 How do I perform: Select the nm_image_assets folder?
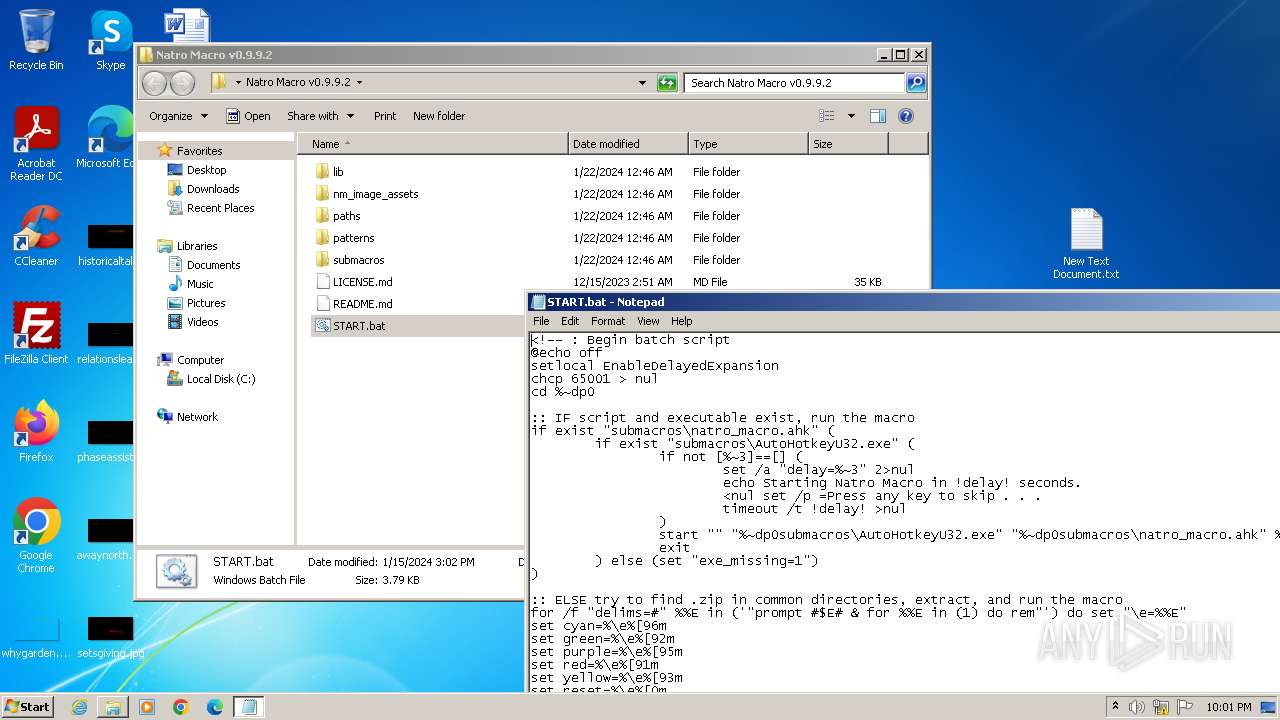375,194
